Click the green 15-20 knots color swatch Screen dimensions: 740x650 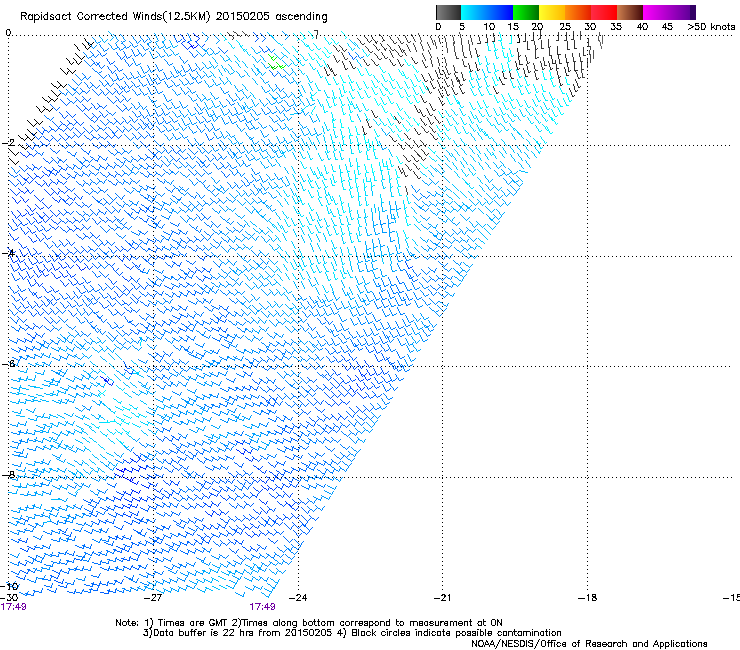tap(526, 12)
